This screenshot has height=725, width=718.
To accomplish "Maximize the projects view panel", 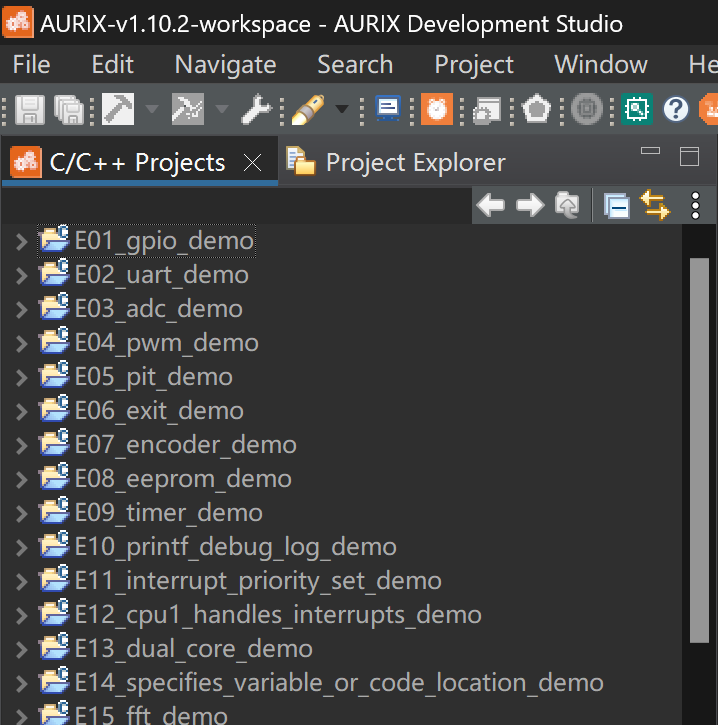I will [x=689, y=156].
